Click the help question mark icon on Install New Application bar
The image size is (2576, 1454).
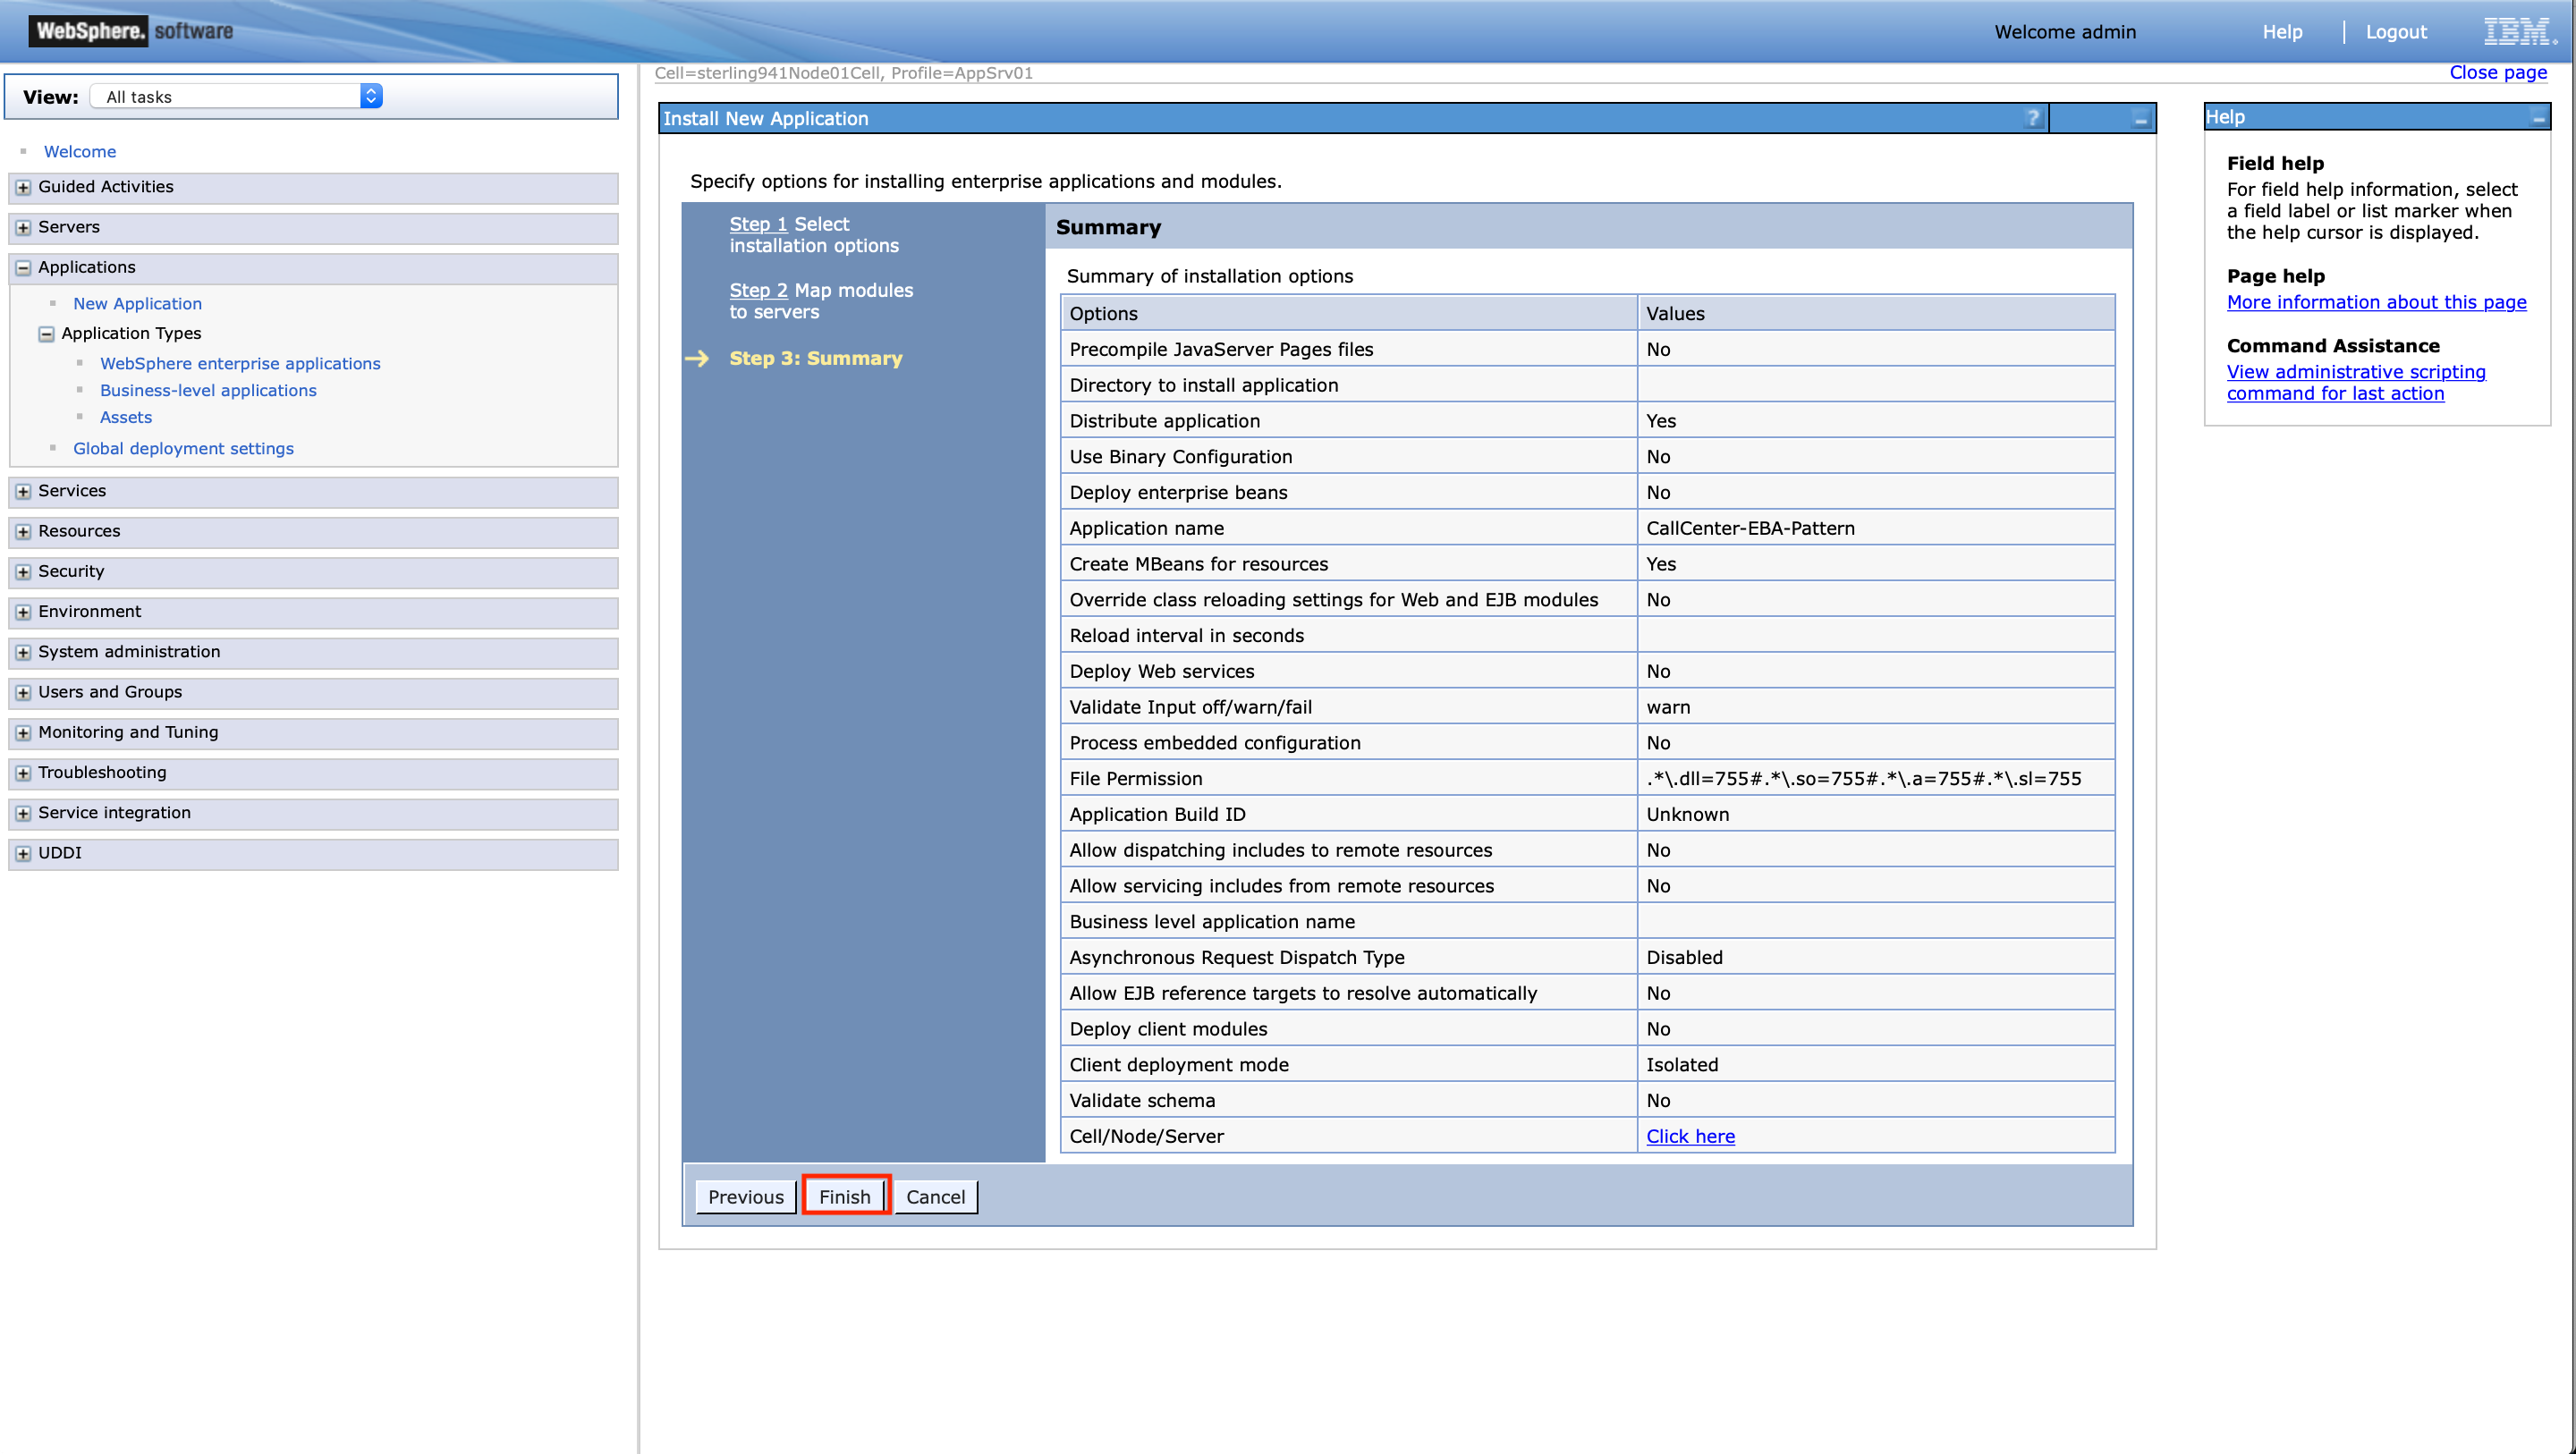pyautogui.click(x=2033, y=119)
